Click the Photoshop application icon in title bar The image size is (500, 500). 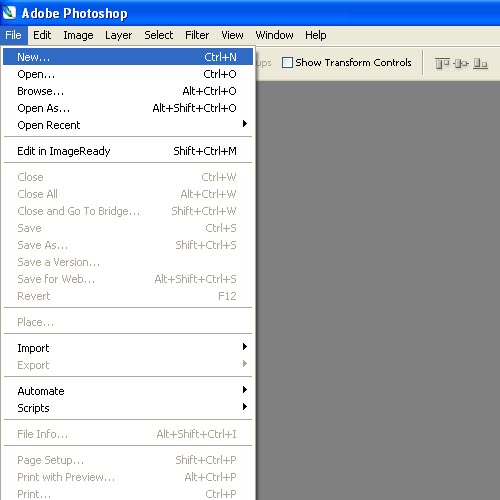click(9, 13)
